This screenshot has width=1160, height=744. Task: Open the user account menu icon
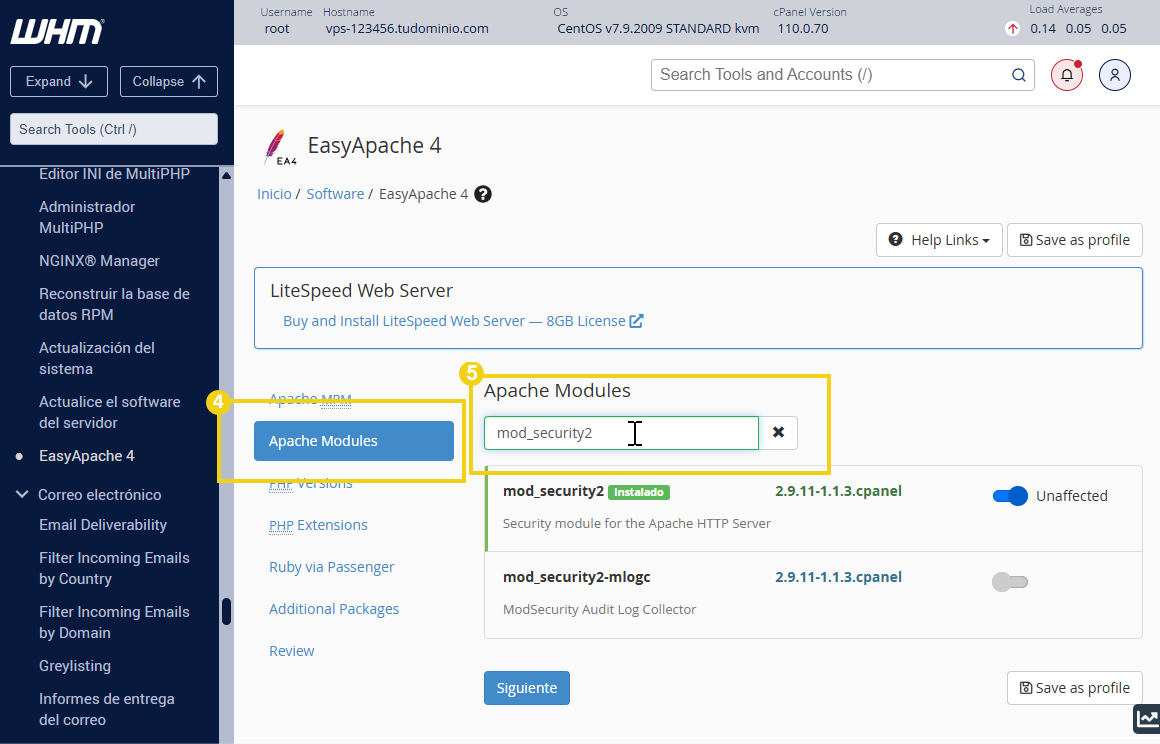point(1114,75)
